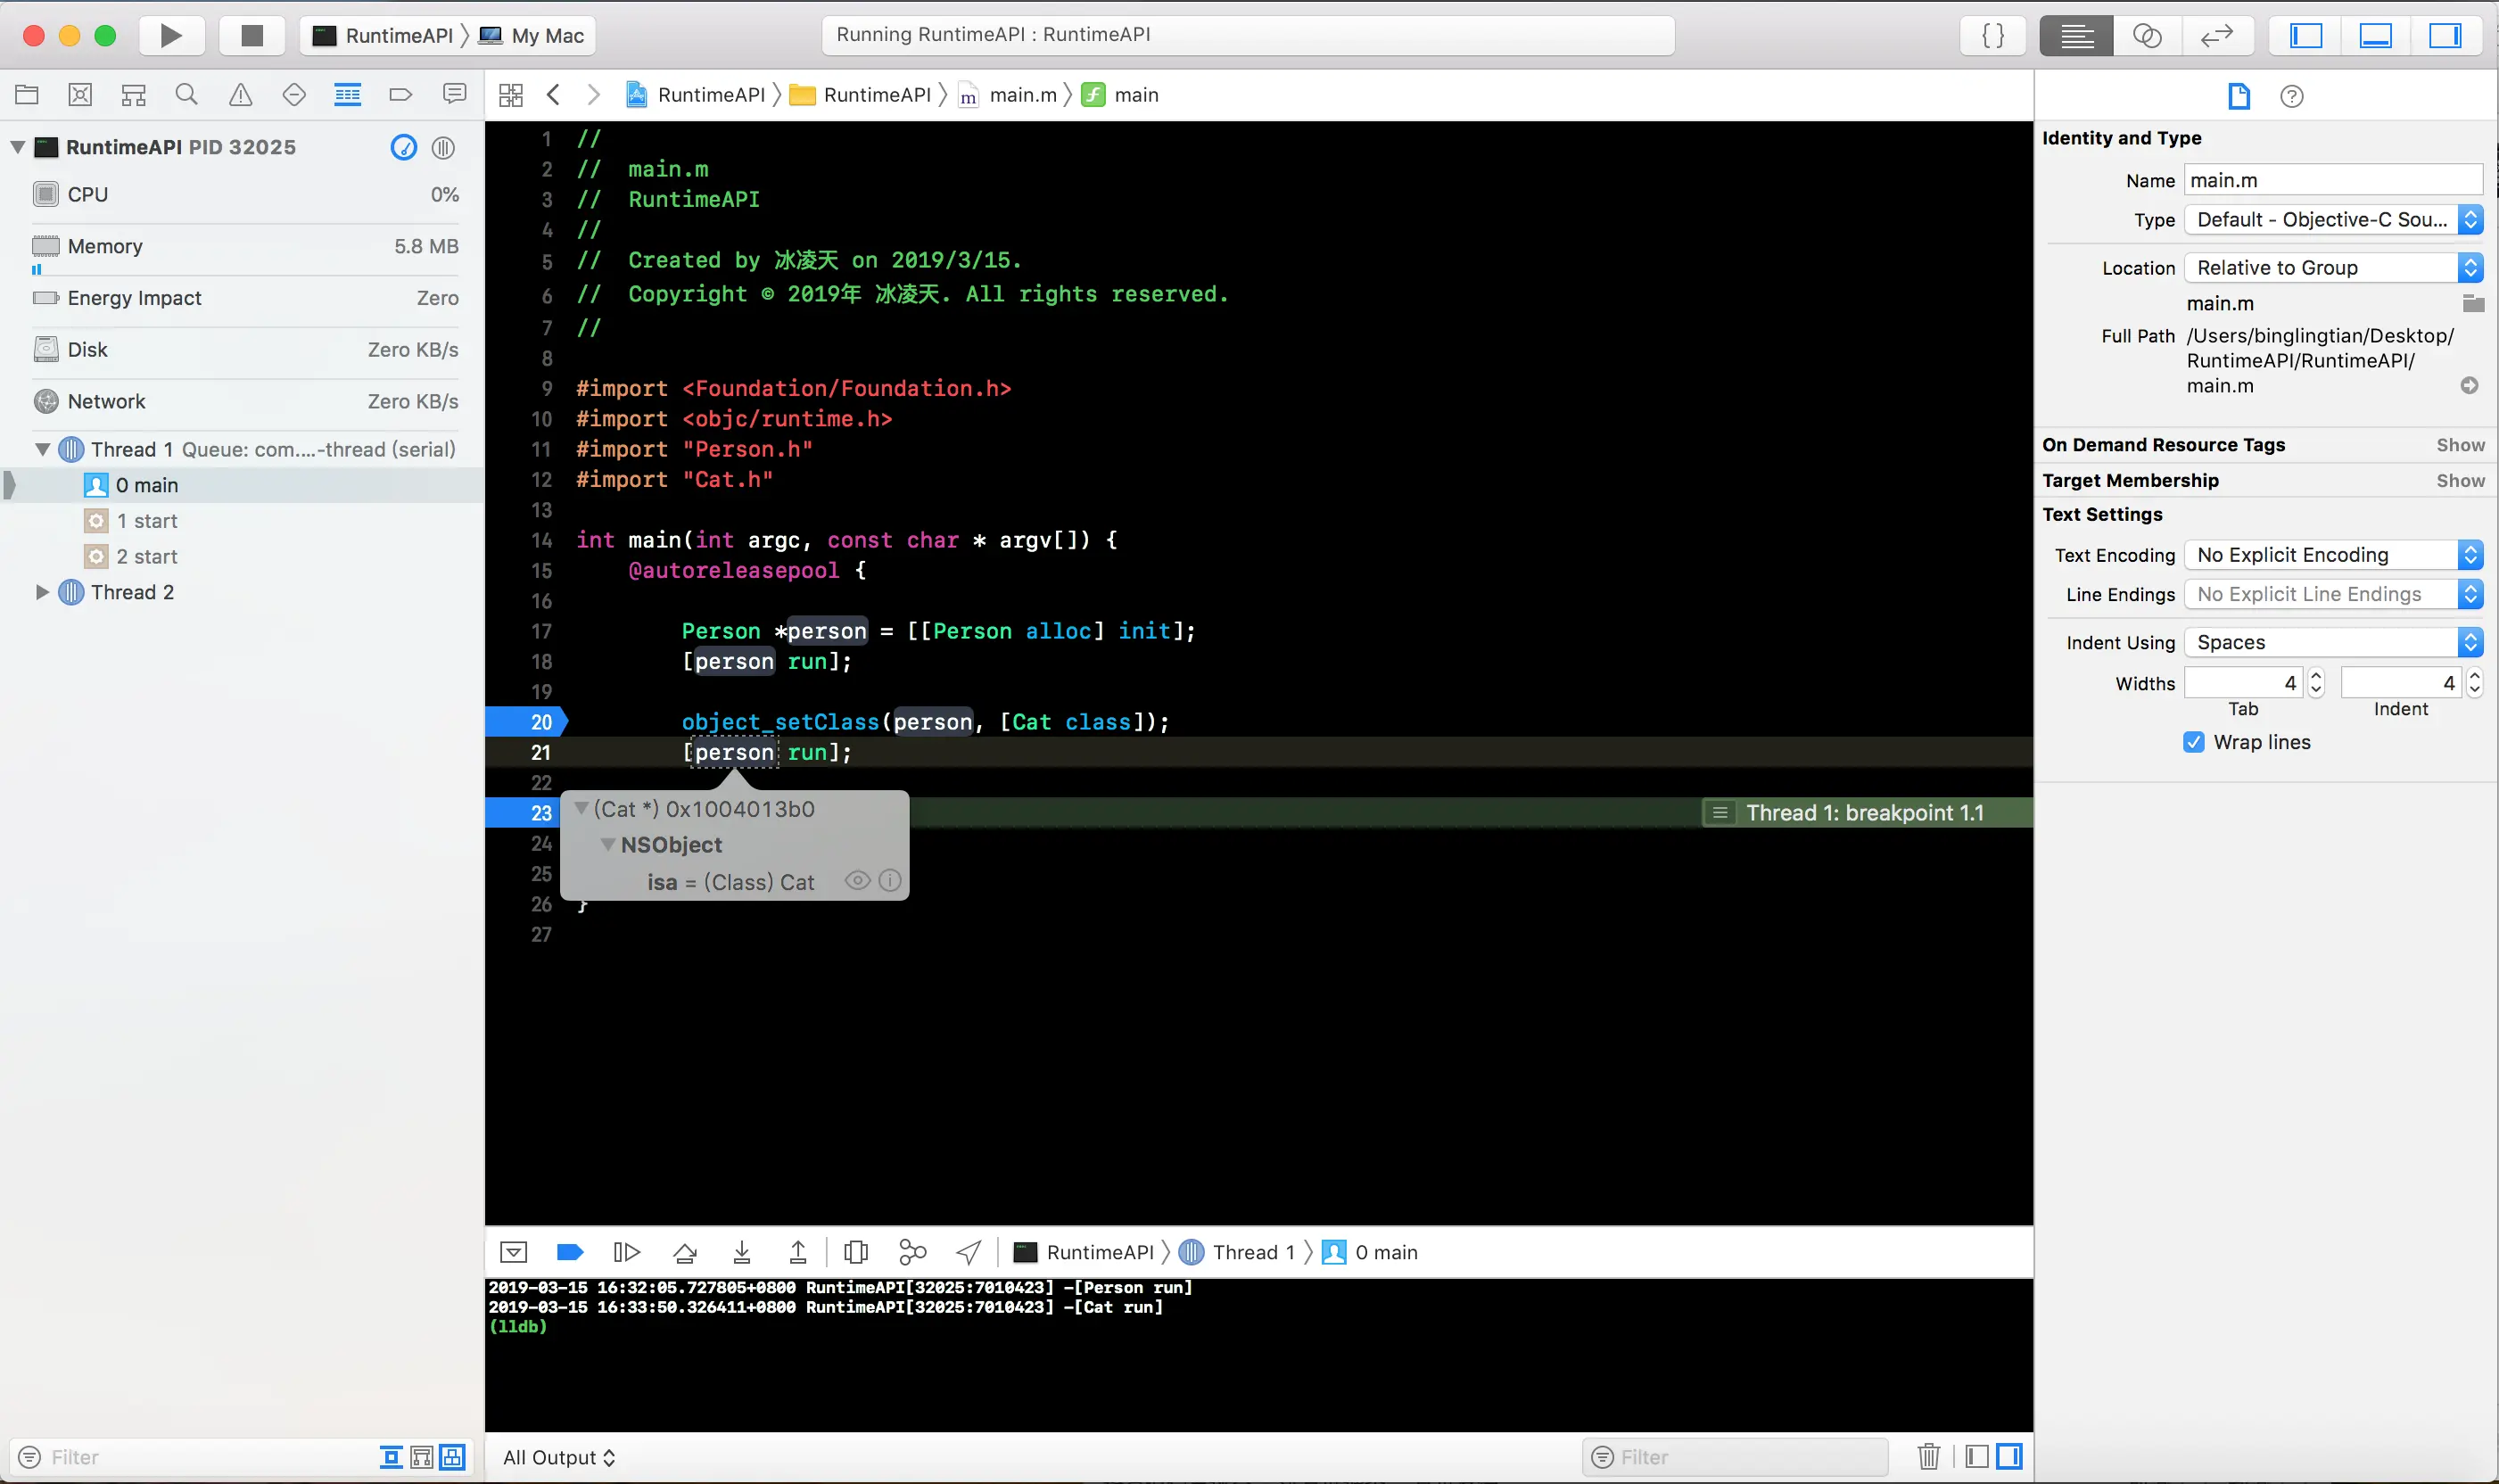Click the Quick Look eye for isa
The height and width of the screenshot is (1484, 2499).
click(857, 881)
